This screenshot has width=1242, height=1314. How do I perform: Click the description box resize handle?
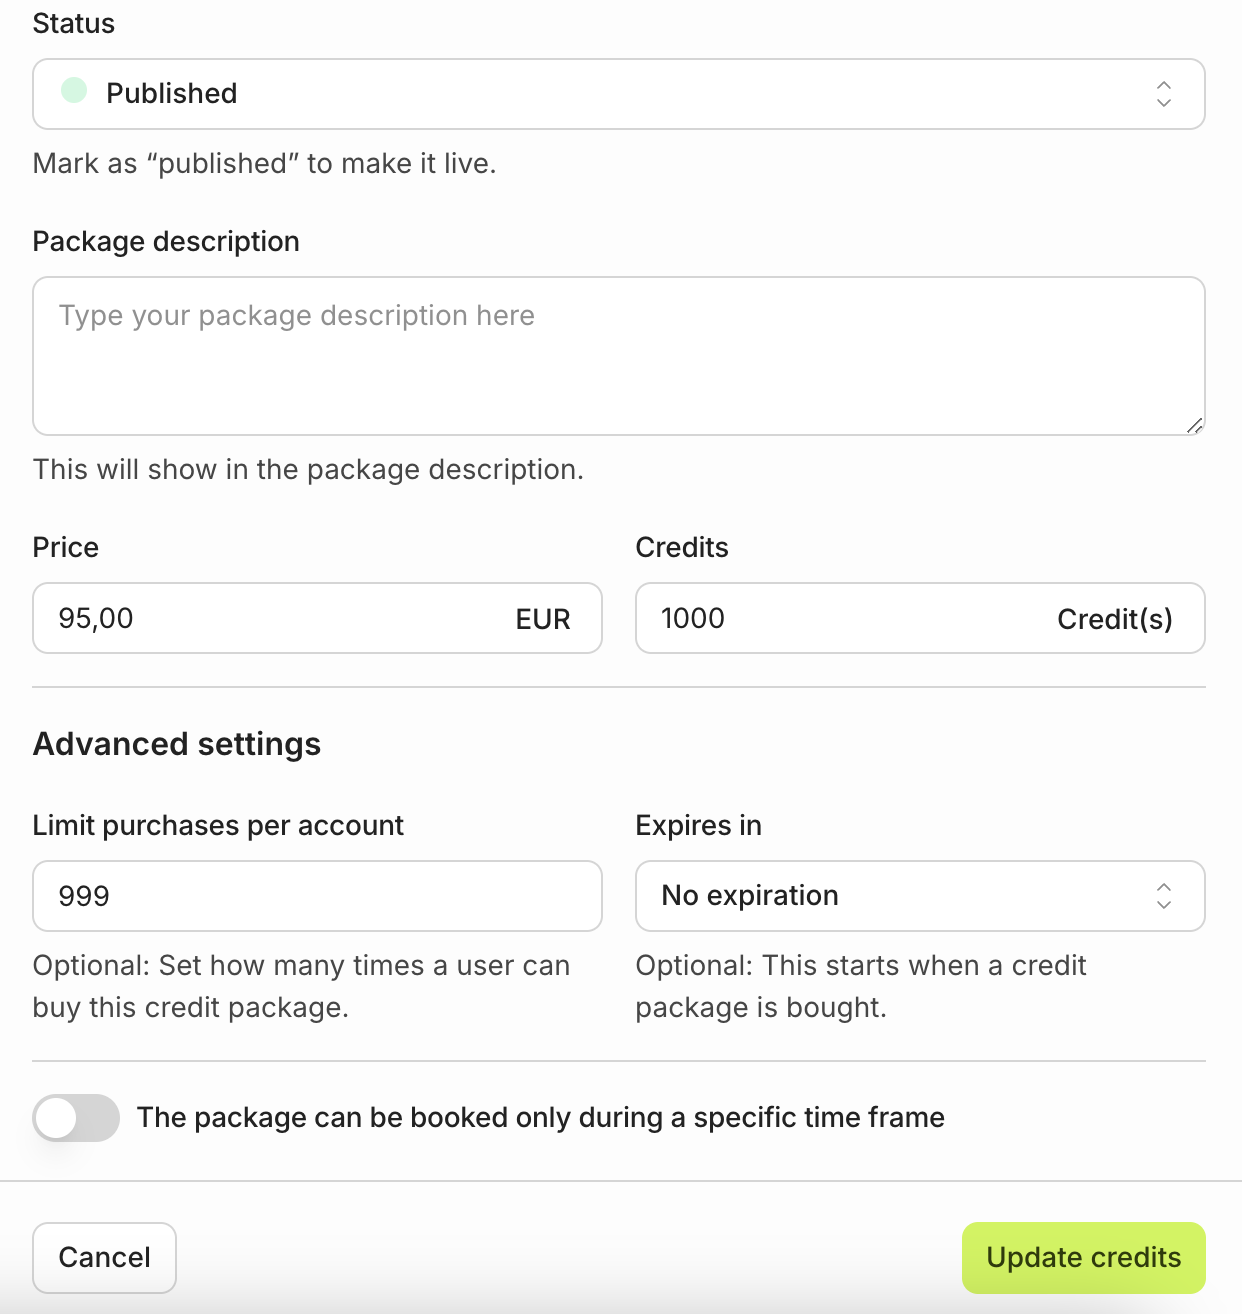1194,425
